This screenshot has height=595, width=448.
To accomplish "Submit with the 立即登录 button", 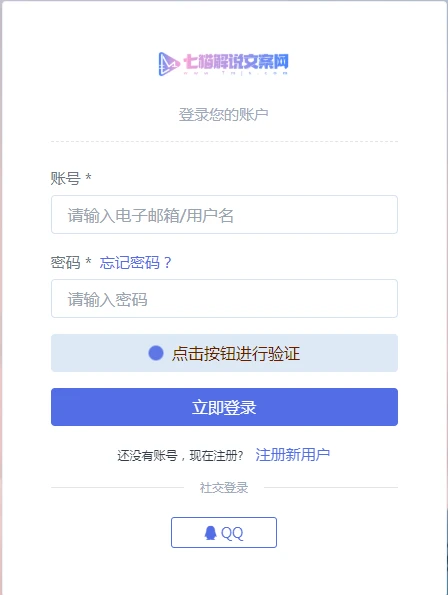I will pyautogui.click(x=224, y=407).
